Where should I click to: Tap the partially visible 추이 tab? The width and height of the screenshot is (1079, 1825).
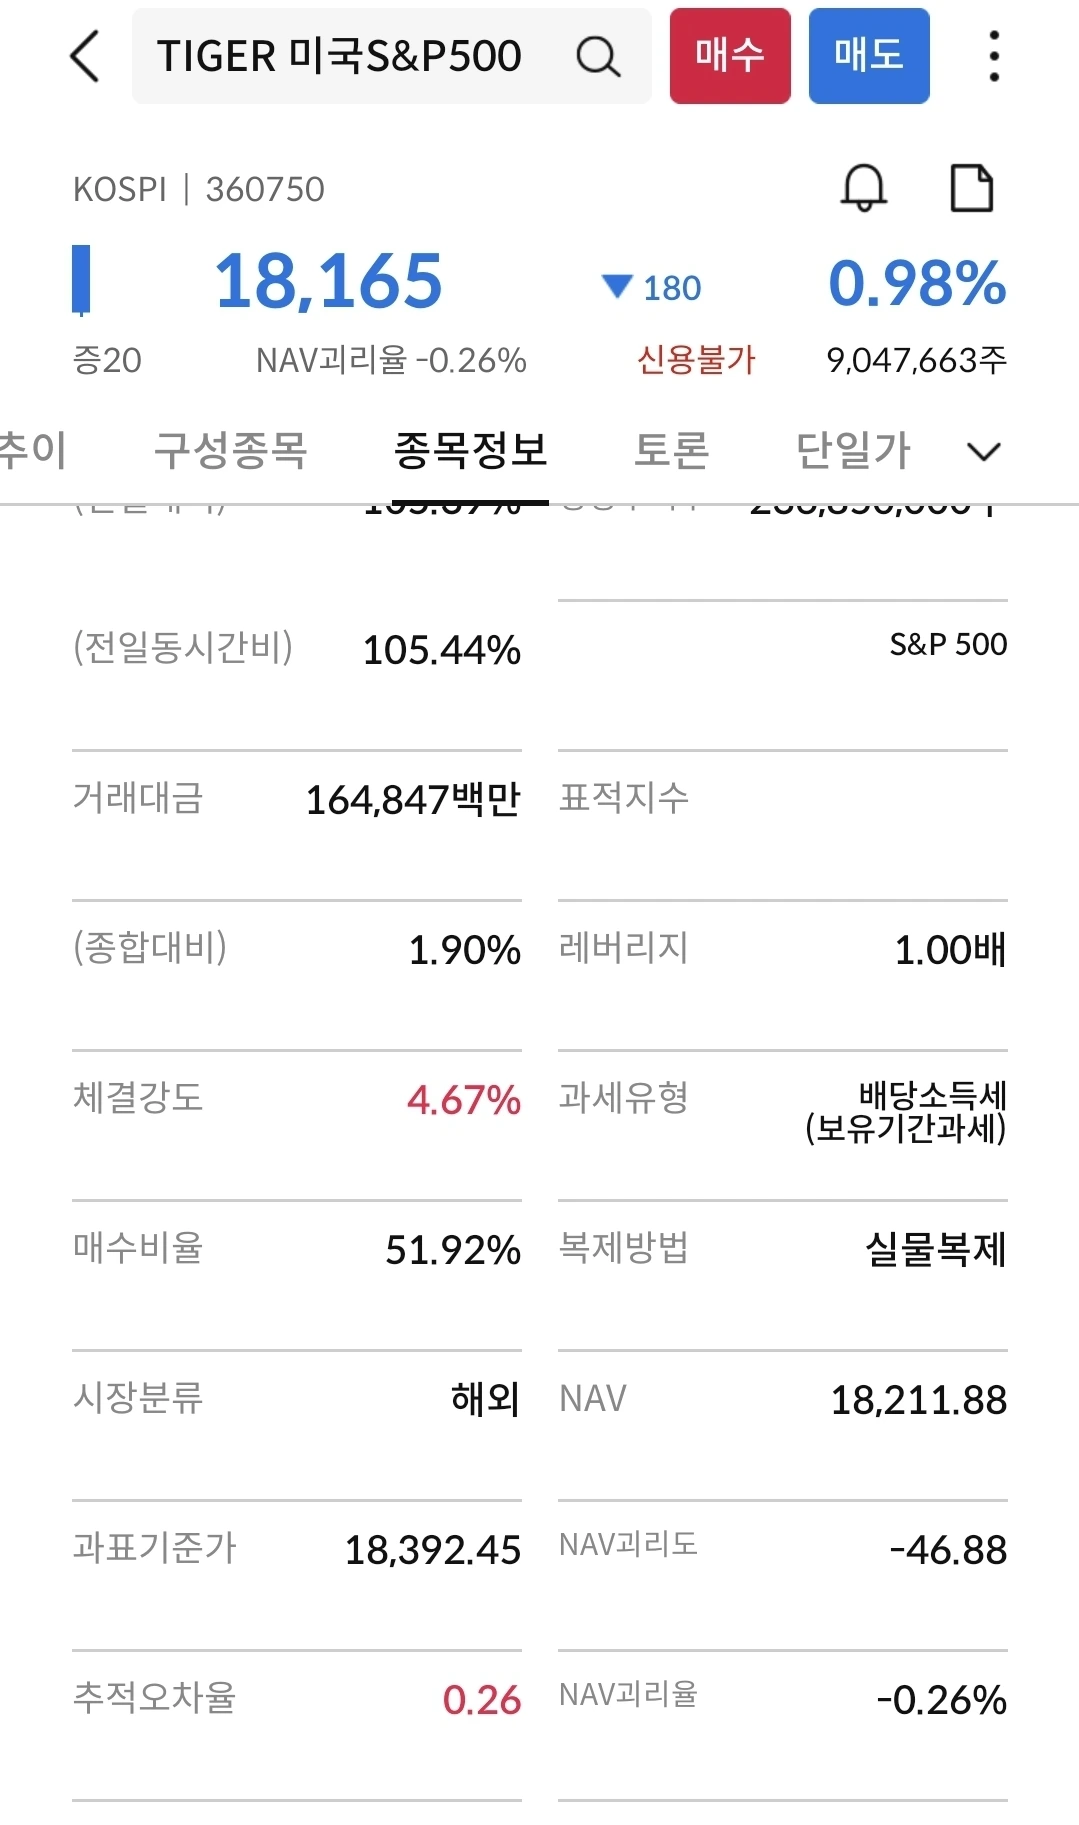(33, 450)
